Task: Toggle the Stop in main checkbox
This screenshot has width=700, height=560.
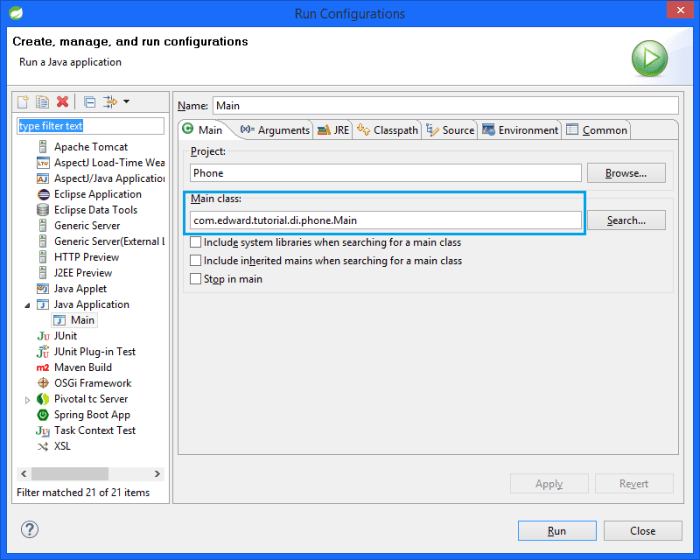Action: [196, 279]
